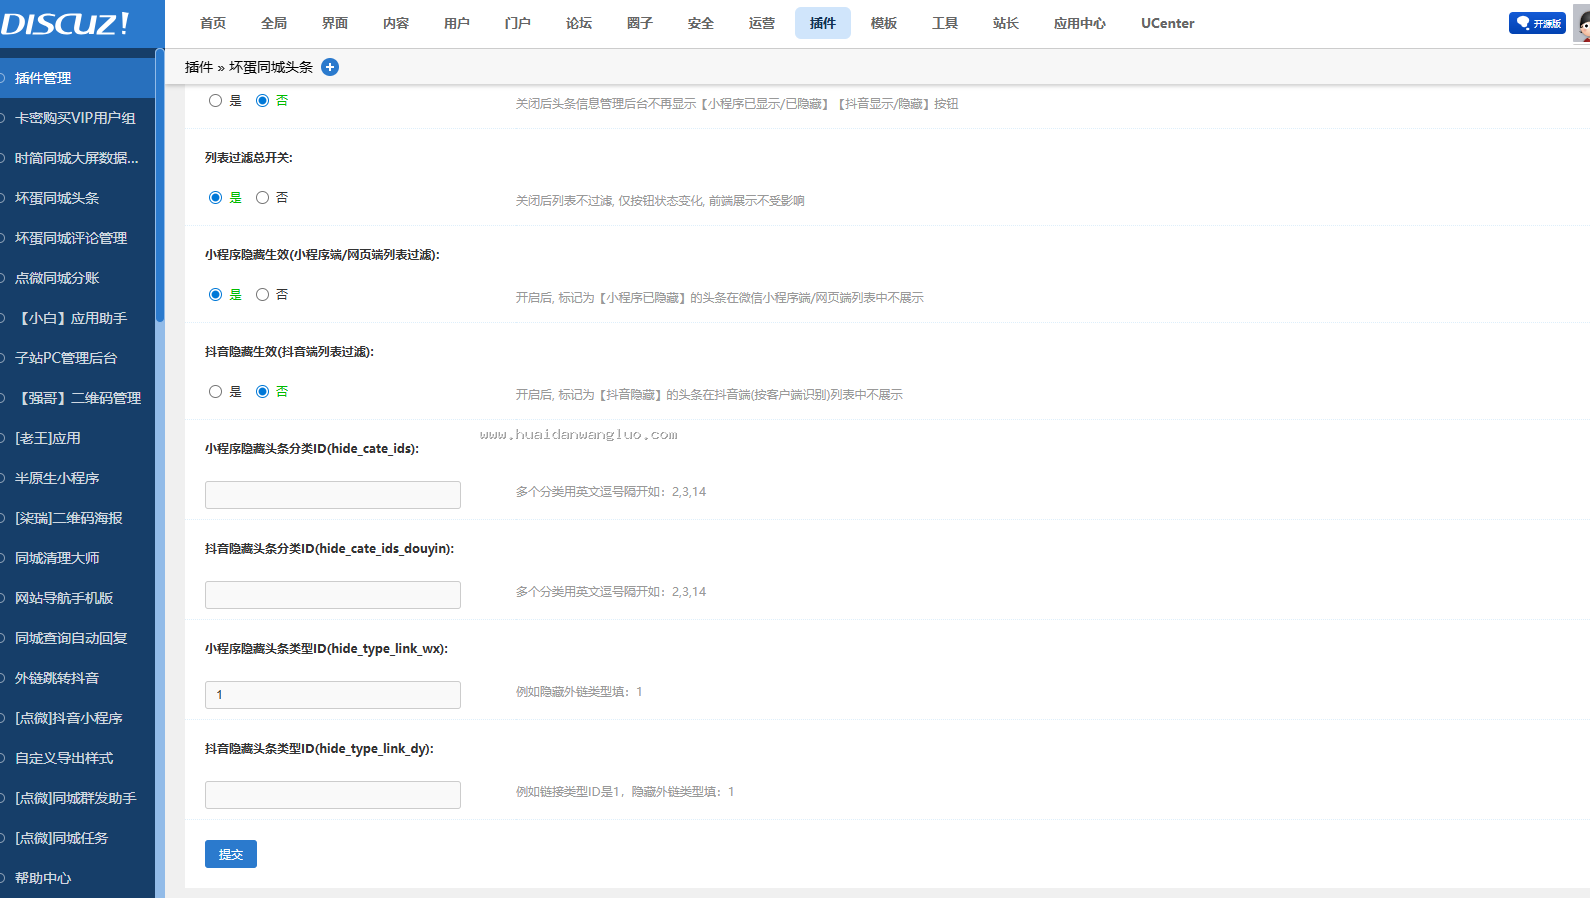
Task: Click the 插件 breadcrumb link
Action: pos(199,67)
